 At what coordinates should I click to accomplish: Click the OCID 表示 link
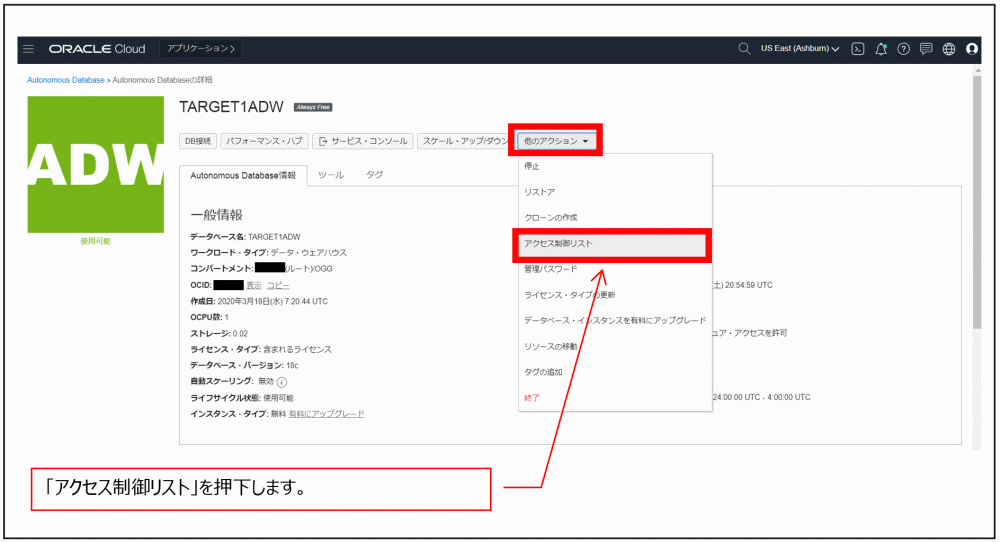(x=254, y=286)
